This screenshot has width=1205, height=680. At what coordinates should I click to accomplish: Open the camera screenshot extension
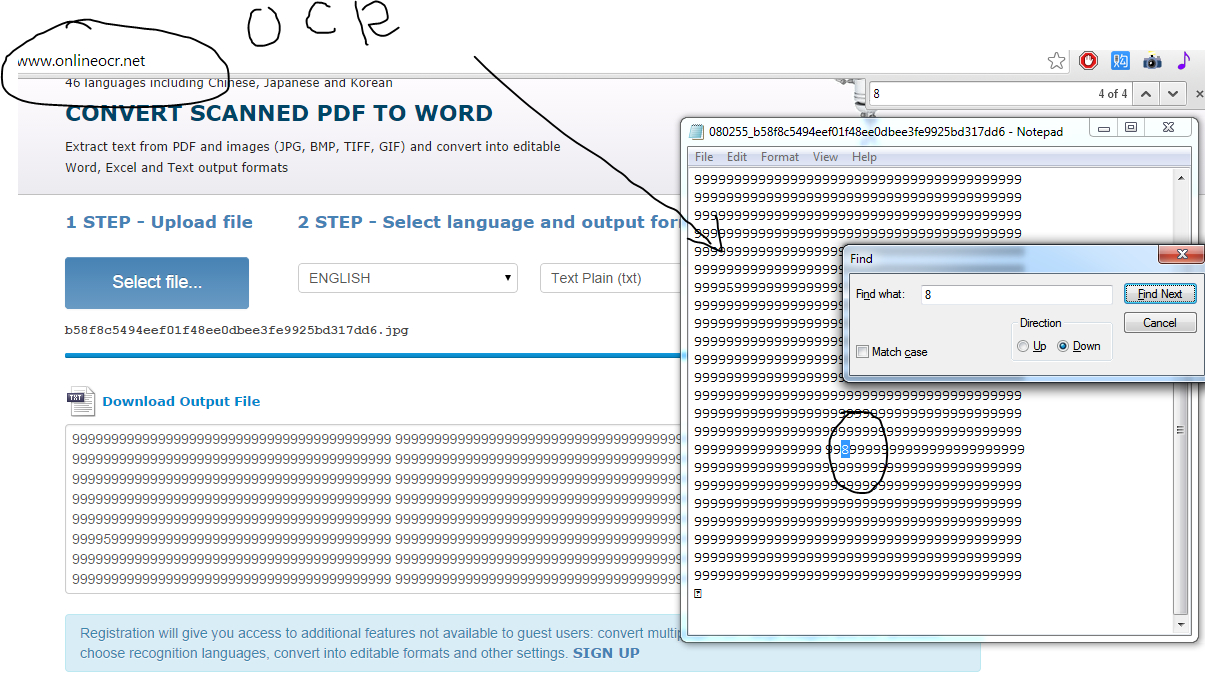tap(1152, 61)
